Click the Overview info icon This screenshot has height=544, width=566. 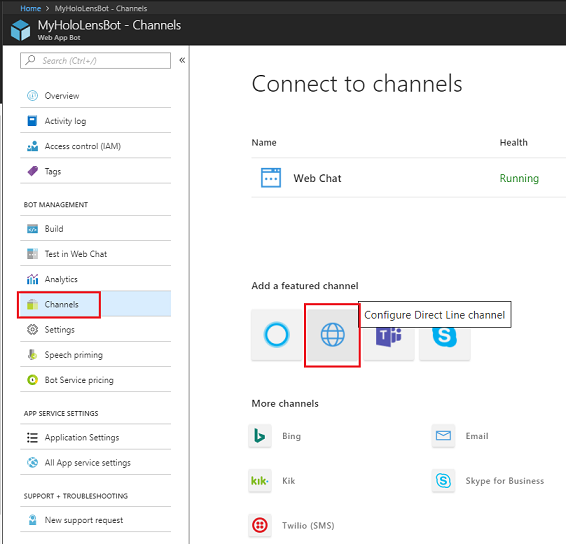click(x=32, y=96)
